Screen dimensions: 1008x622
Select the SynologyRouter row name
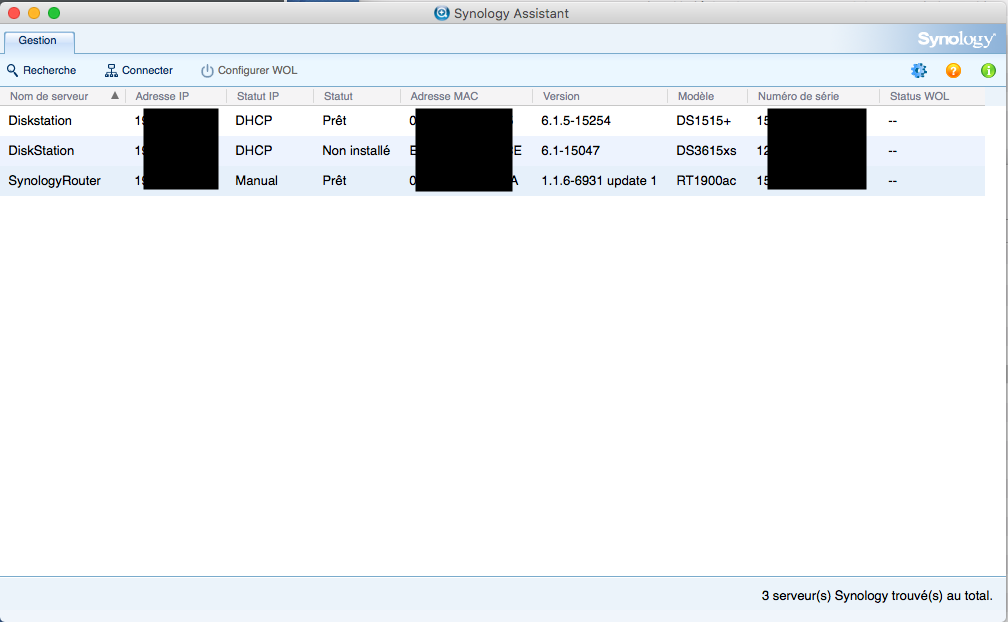pyautogui.click(x=55, y=181)
